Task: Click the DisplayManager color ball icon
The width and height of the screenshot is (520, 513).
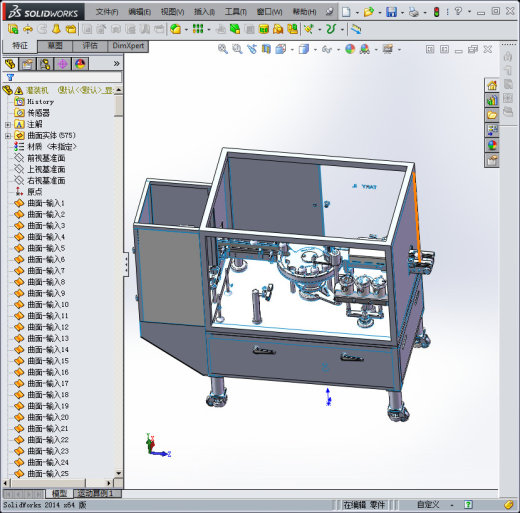Action: coord(80,64)
